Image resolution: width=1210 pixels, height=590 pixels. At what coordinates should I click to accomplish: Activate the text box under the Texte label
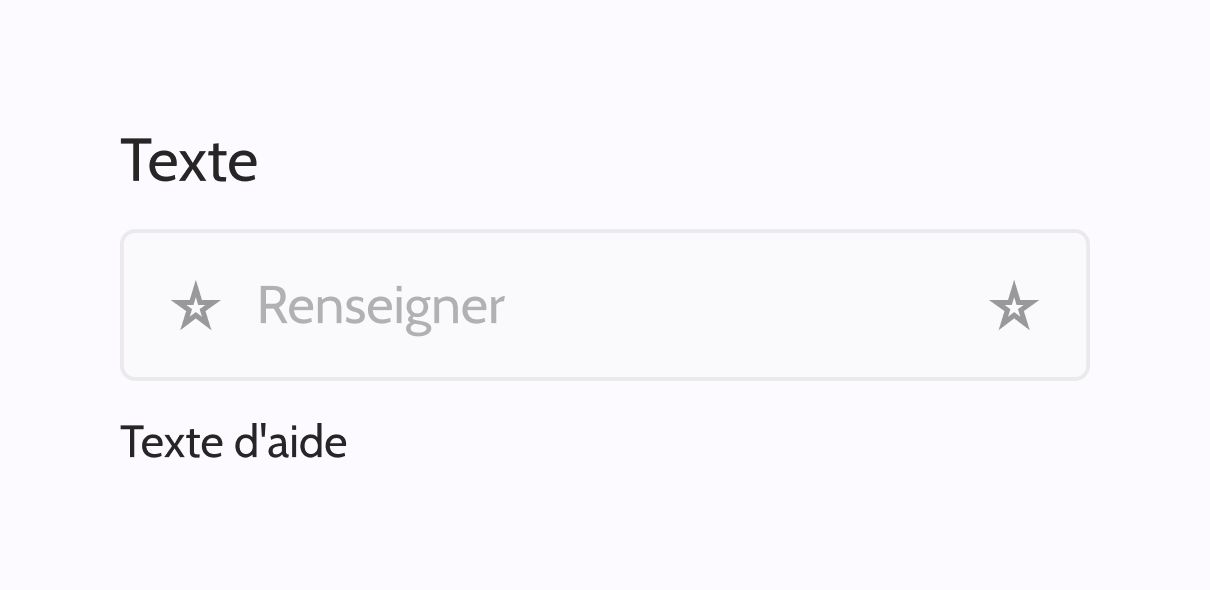click(x=600, y=306)
